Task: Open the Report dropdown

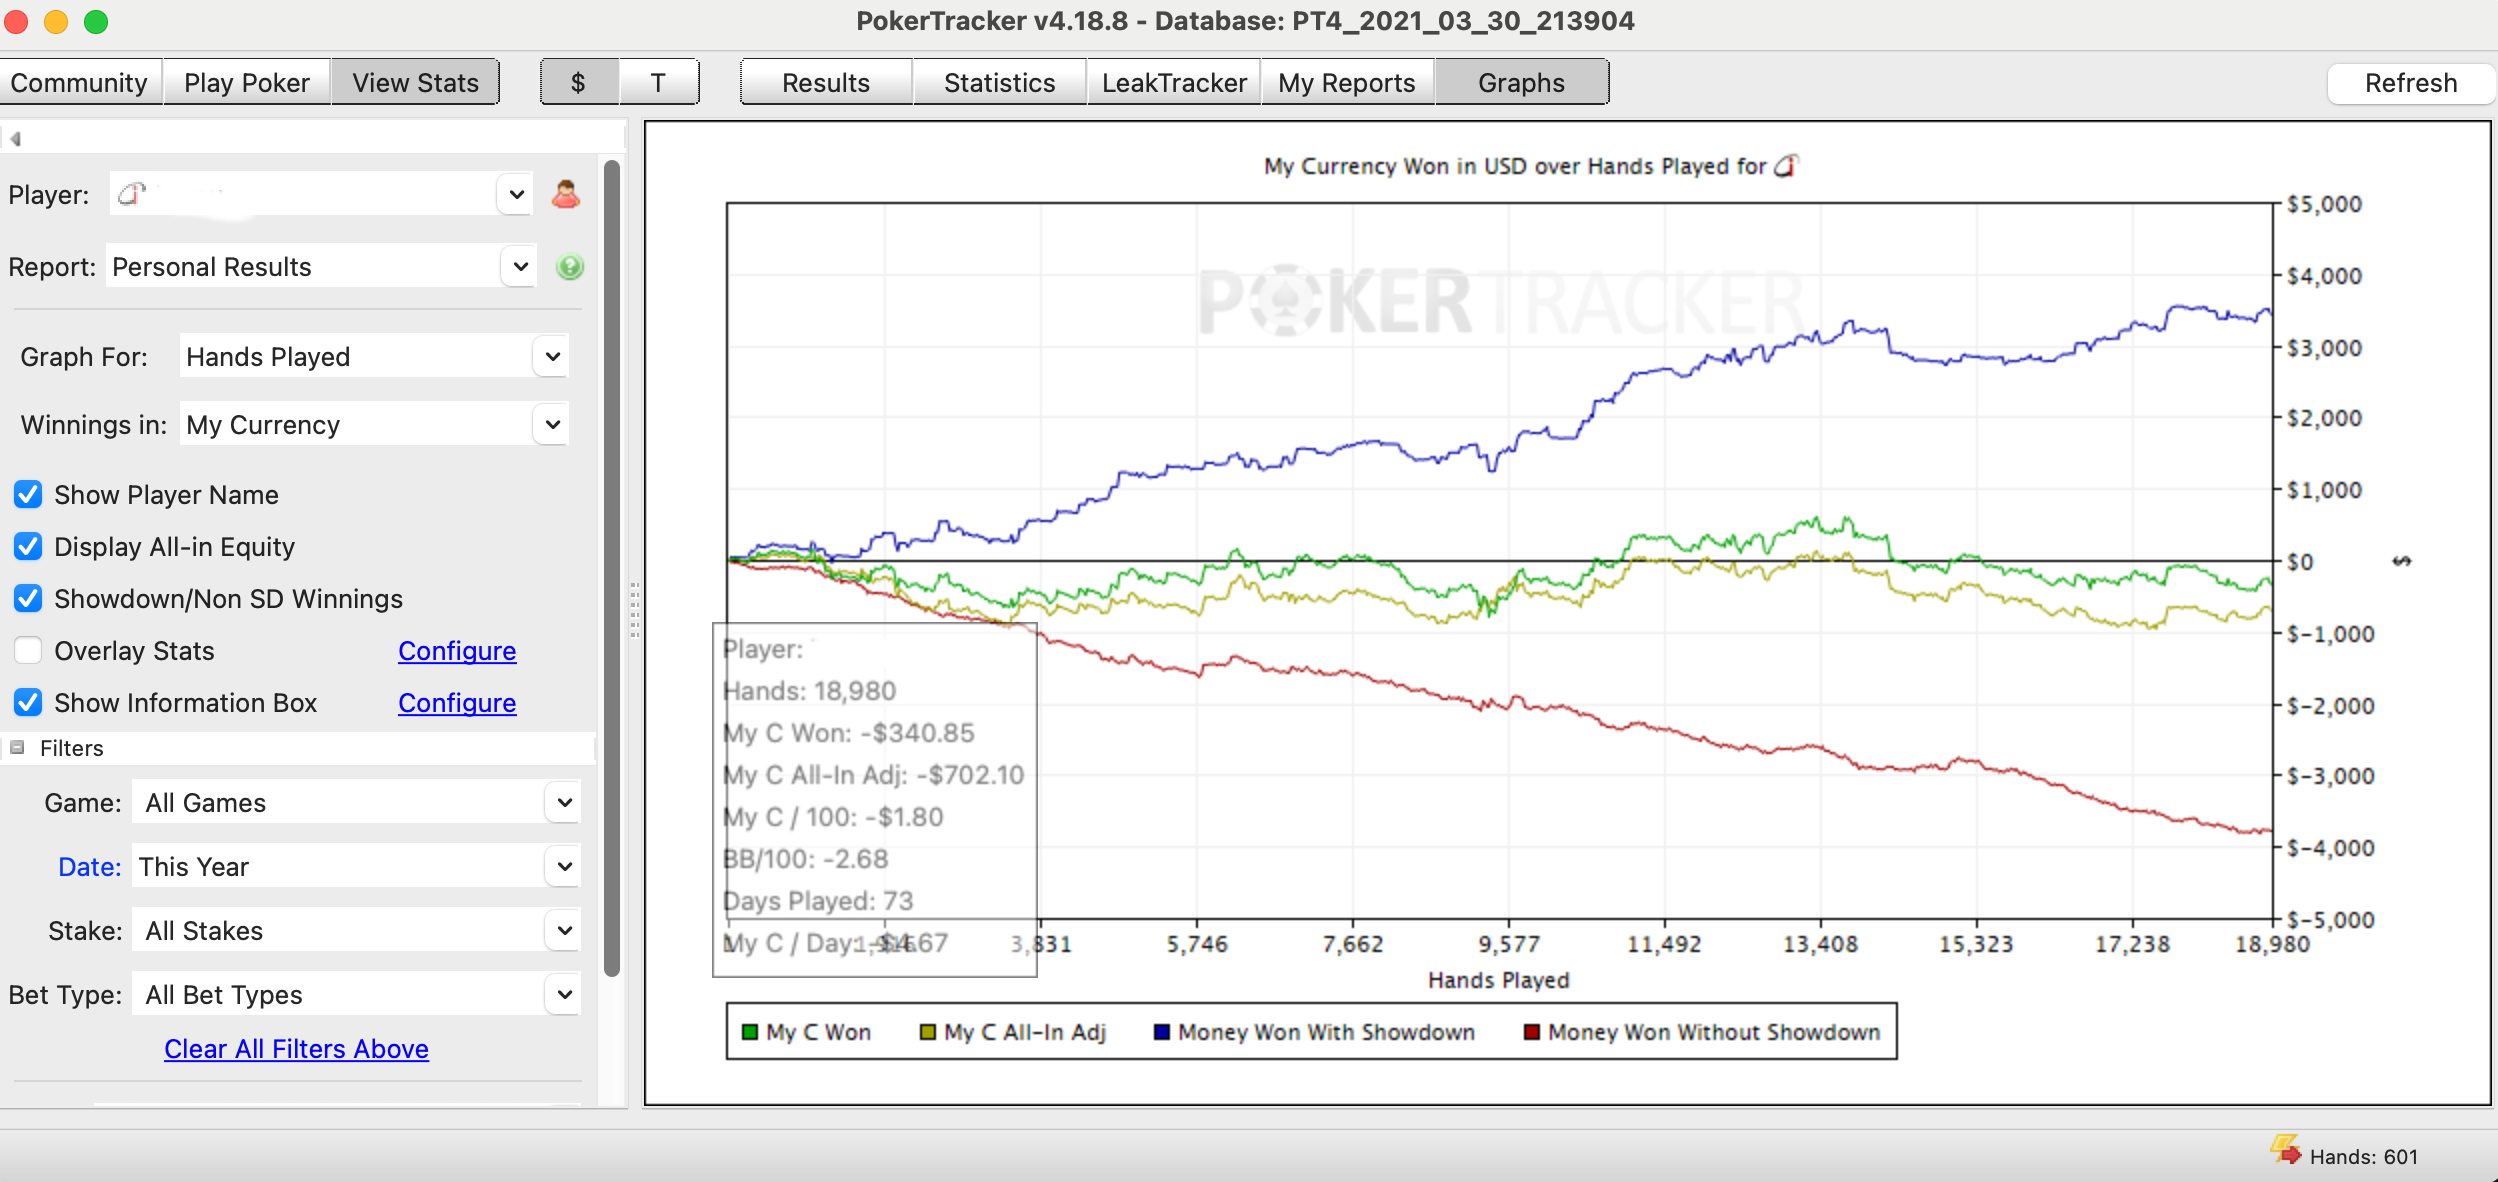Action: [x=520, y=266]
